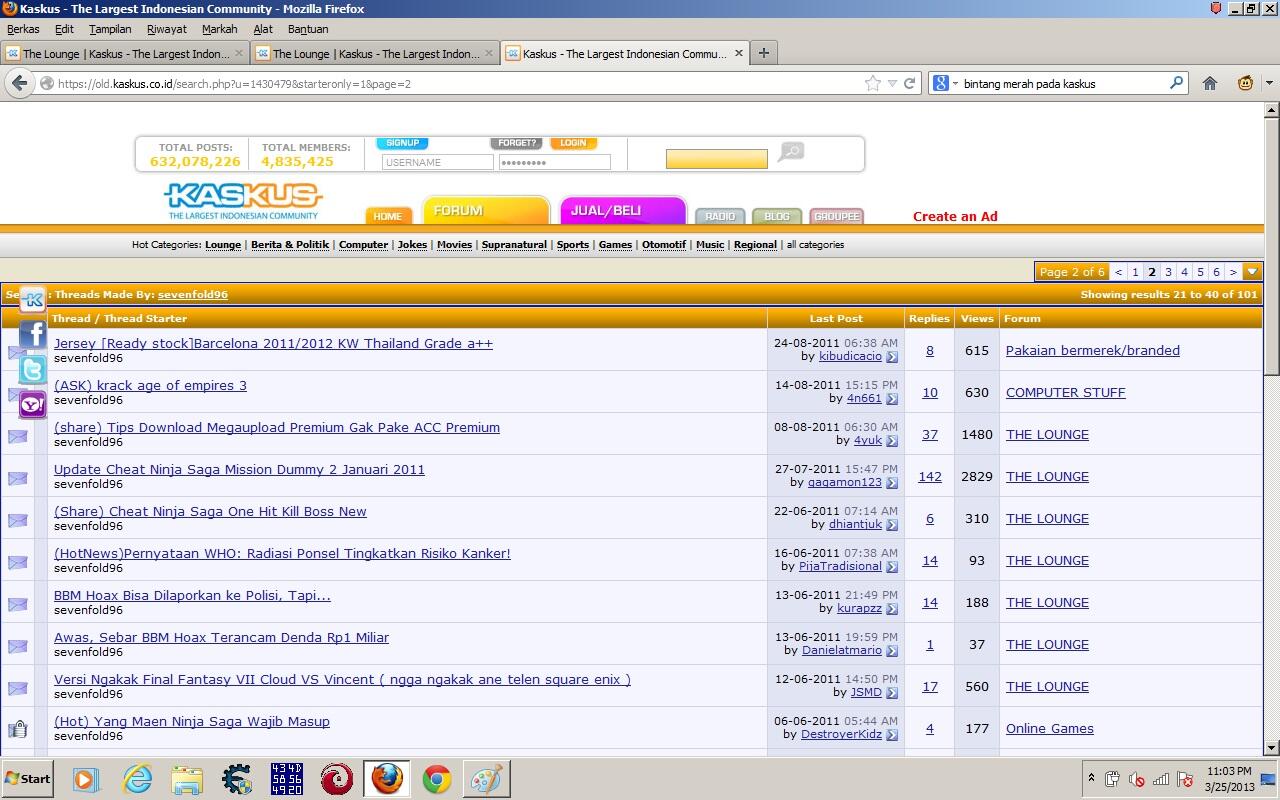Viewport: 1280px width, 800px height.
Task: Open the sevenfold96 profile link in header
Action: point(193,294)
